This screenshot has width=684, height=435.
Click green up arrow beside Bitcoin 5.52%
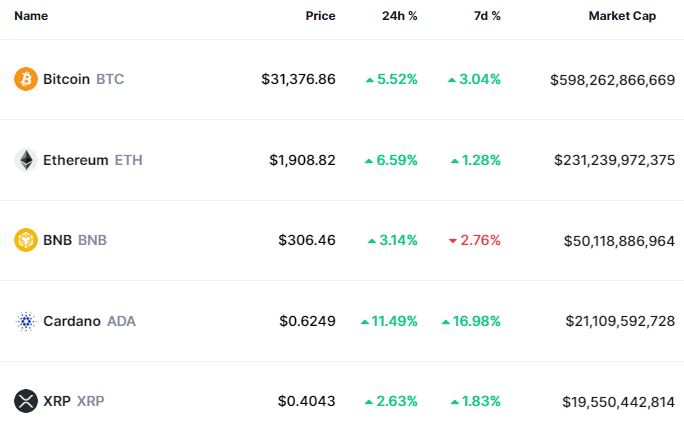click(x=370, y=79)
